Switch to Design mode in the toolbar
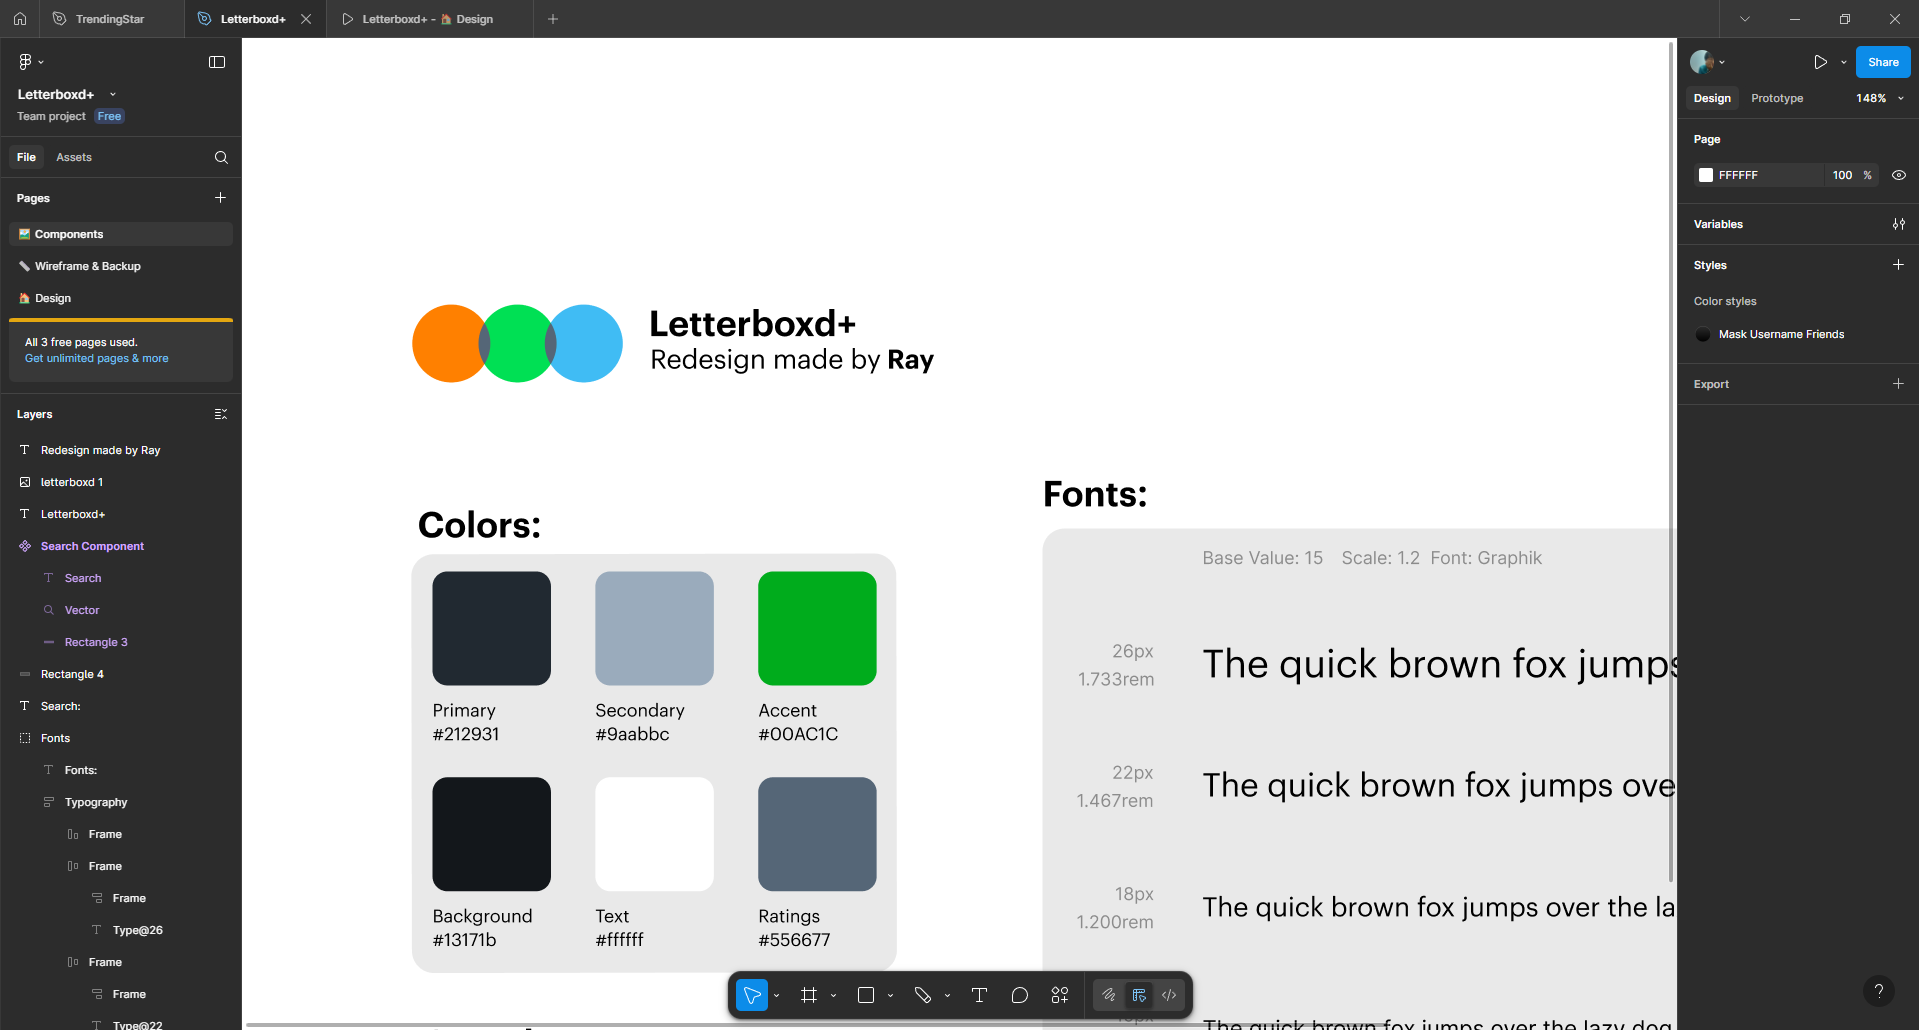Image resolution: width=1919 pixels, height=1030 pixels. [x=1139, y=995]
